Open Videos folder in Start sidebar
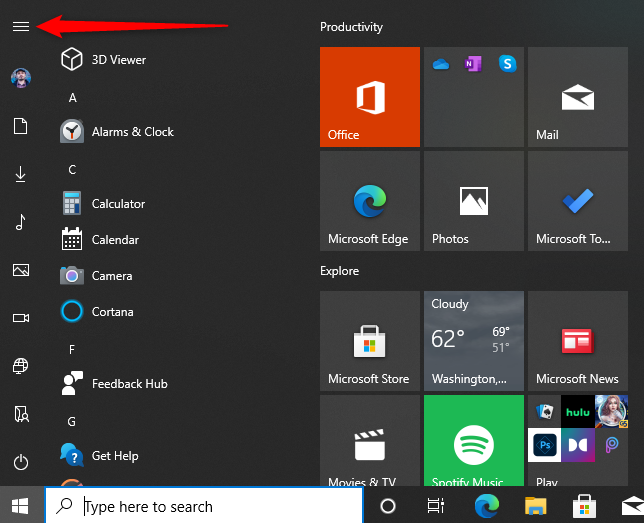644x523 pixels. pyautogui.click(x=21, y=318)
